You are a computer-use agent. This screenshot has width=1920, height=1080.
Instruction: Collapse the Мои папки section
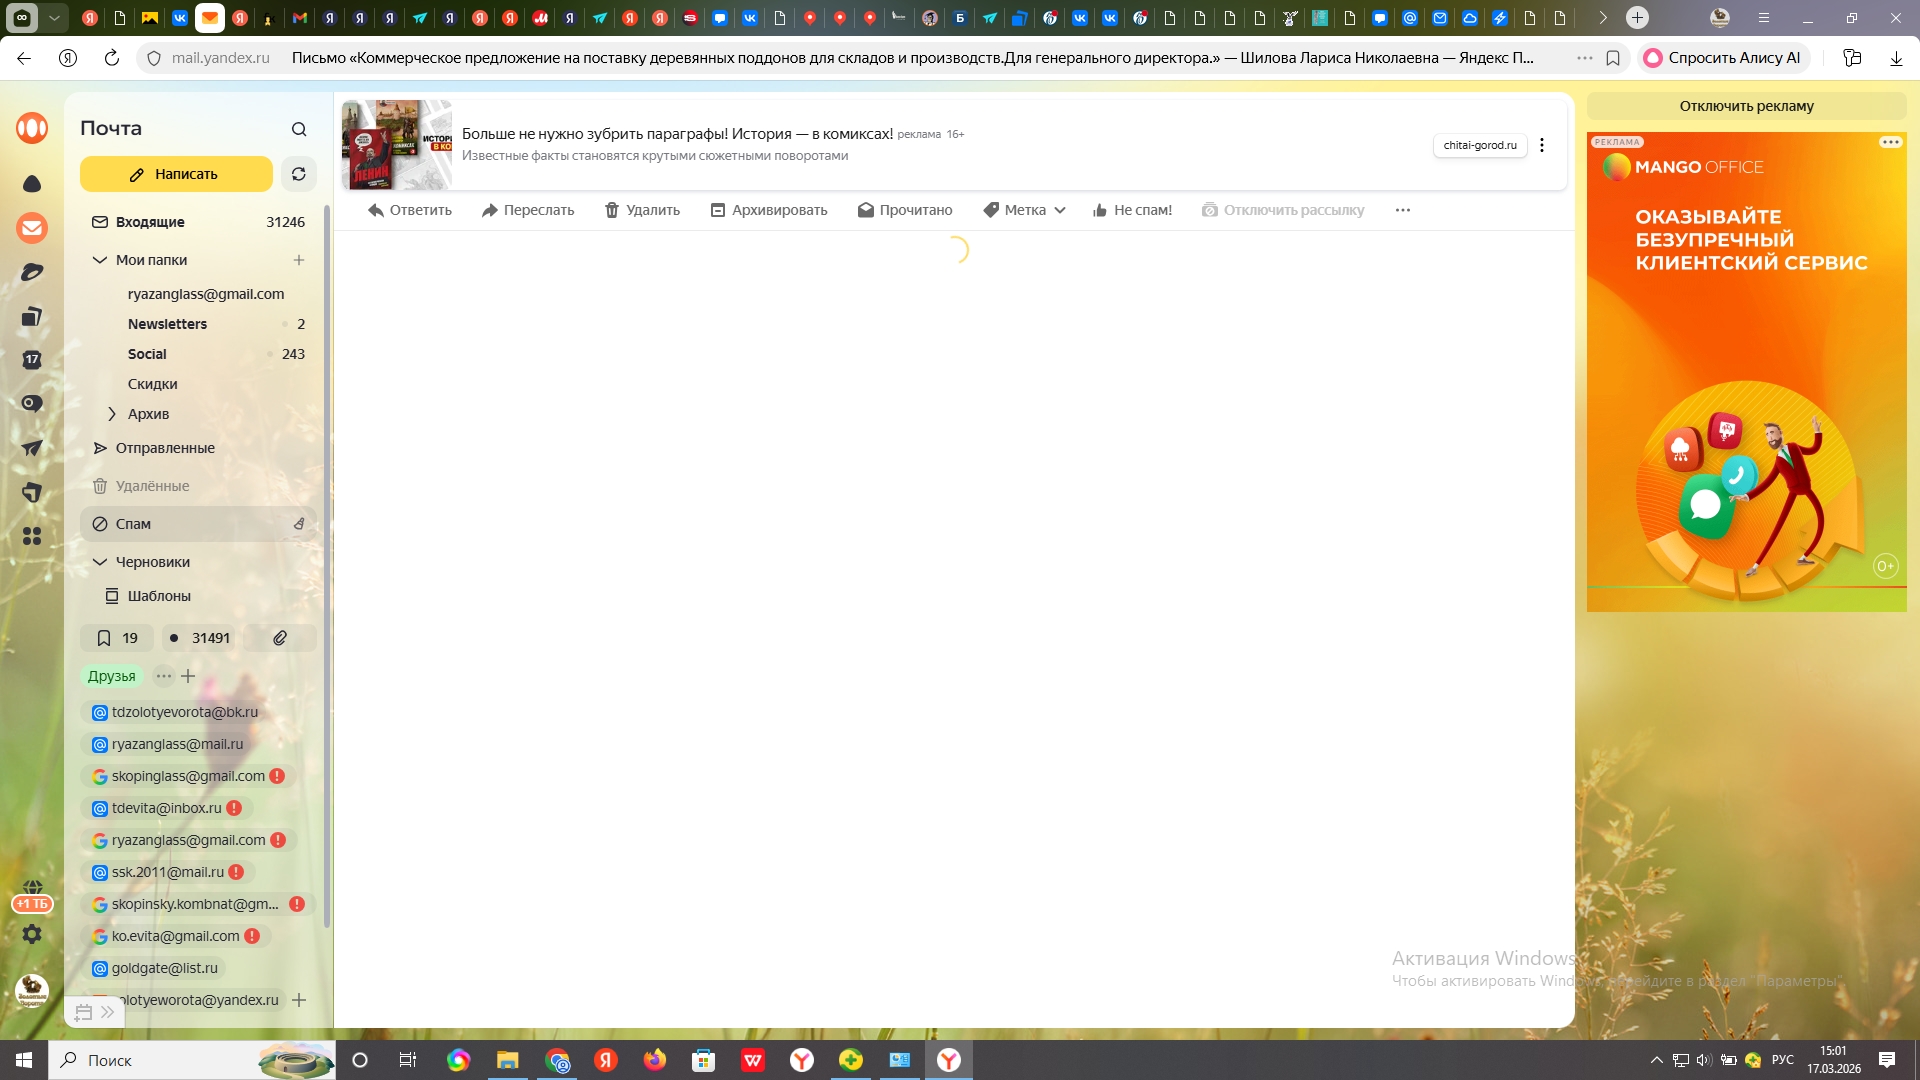99,260
